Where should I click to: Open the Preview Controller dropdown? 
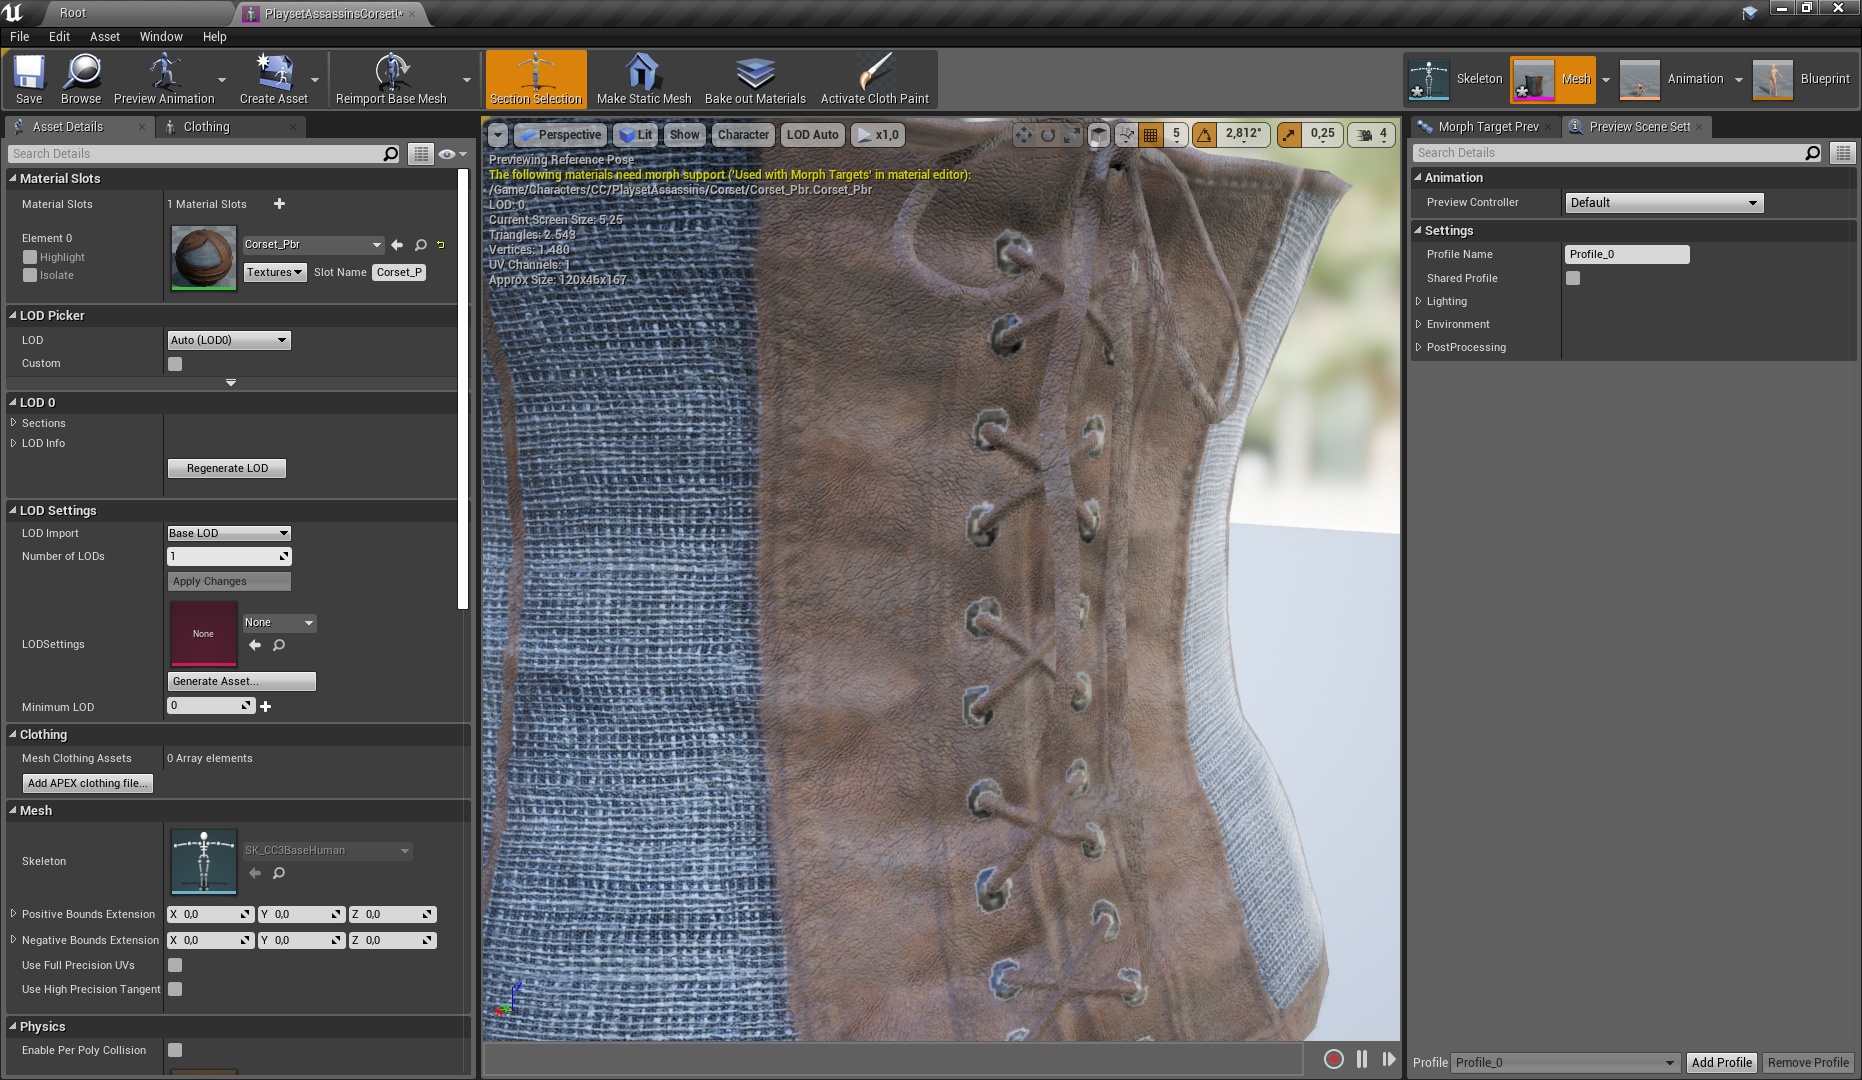[x=1663, y=203]
